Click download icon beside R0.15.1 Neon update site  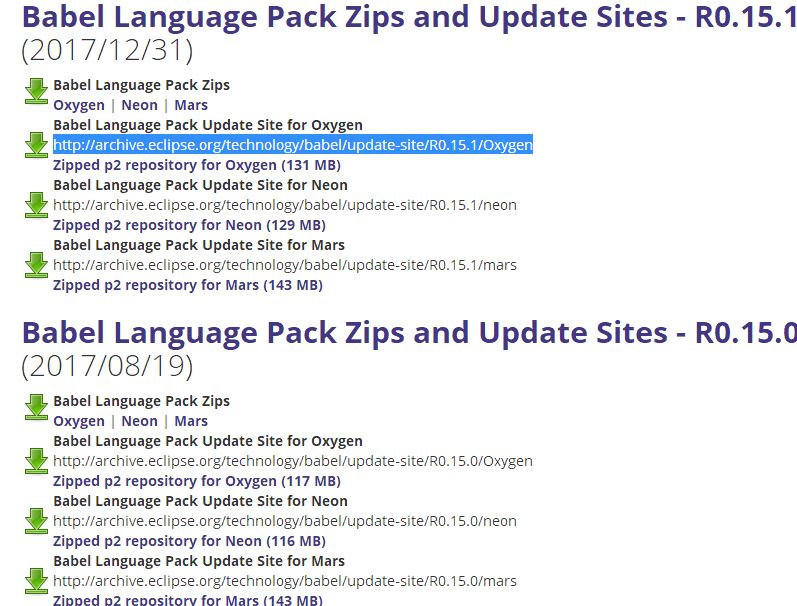tap(36, 205)
